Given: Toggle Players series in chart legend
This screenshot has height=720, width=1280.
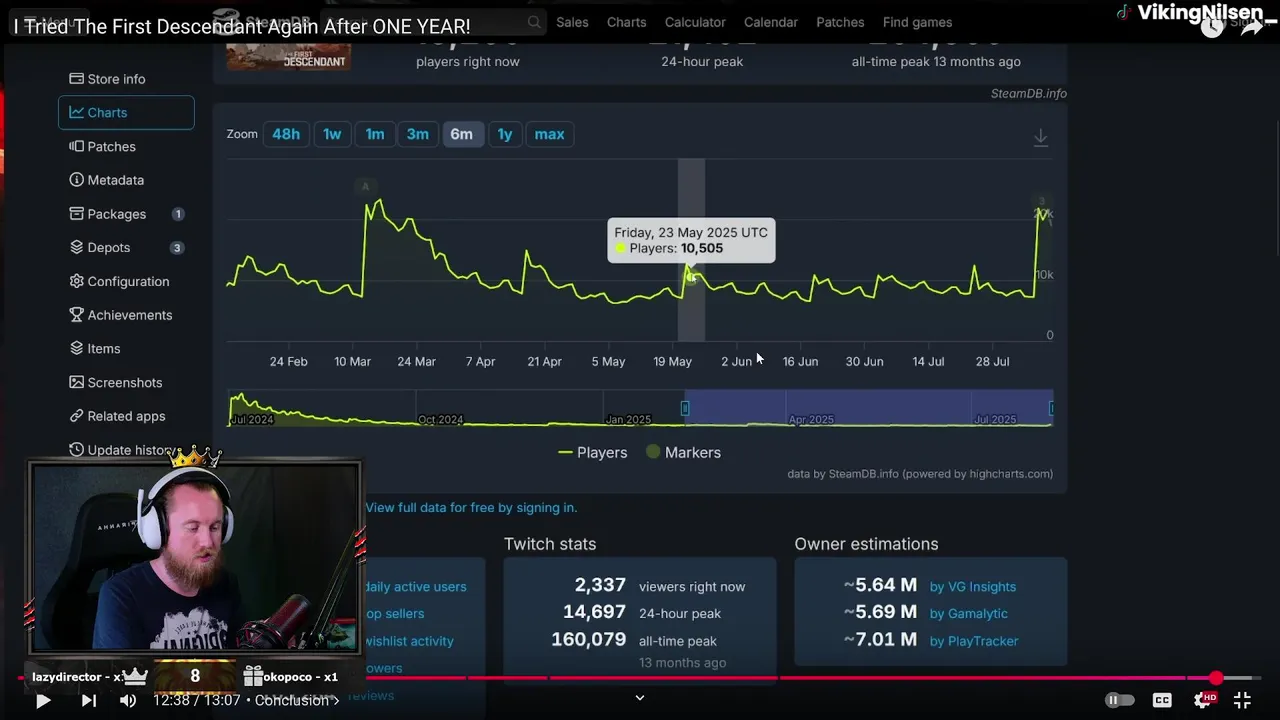Looking at the screenshot, I should tap(593, 453).
